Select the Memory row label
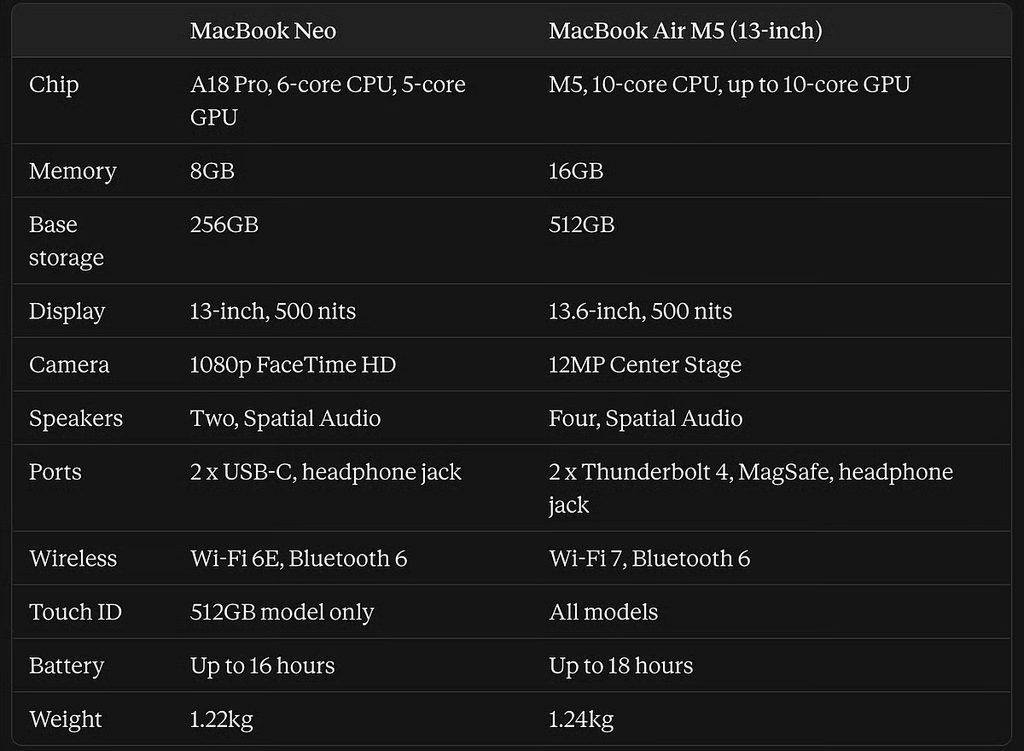This screenshot has width=1024, height=751. point(73,170)
